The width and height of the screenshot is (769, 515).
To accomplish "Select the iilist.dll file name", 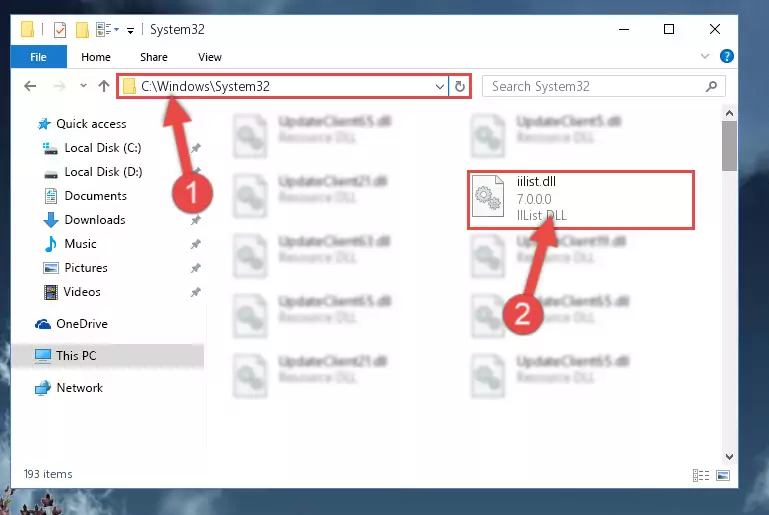I will 536,181.
